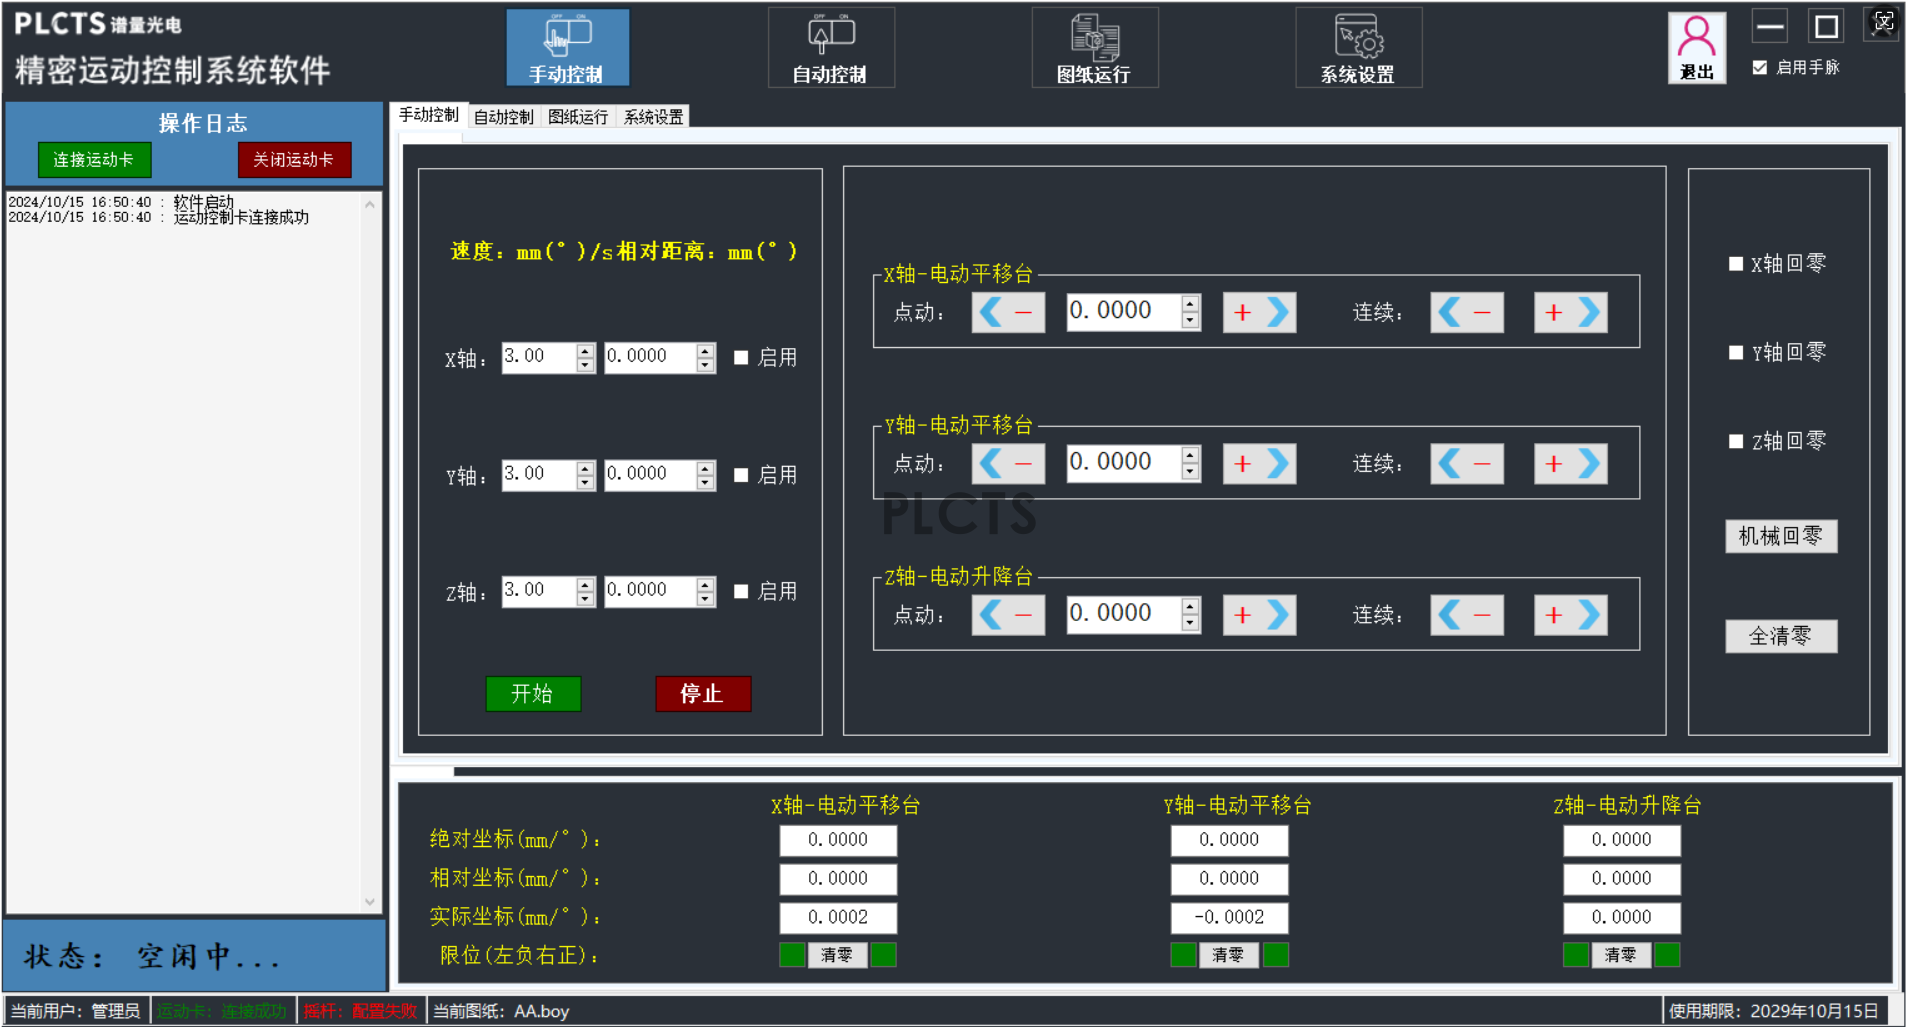The image size is (1908, 1027).
Task: Jog Z axis positive with its right arrow
Action: click(x=1259, y=614)
